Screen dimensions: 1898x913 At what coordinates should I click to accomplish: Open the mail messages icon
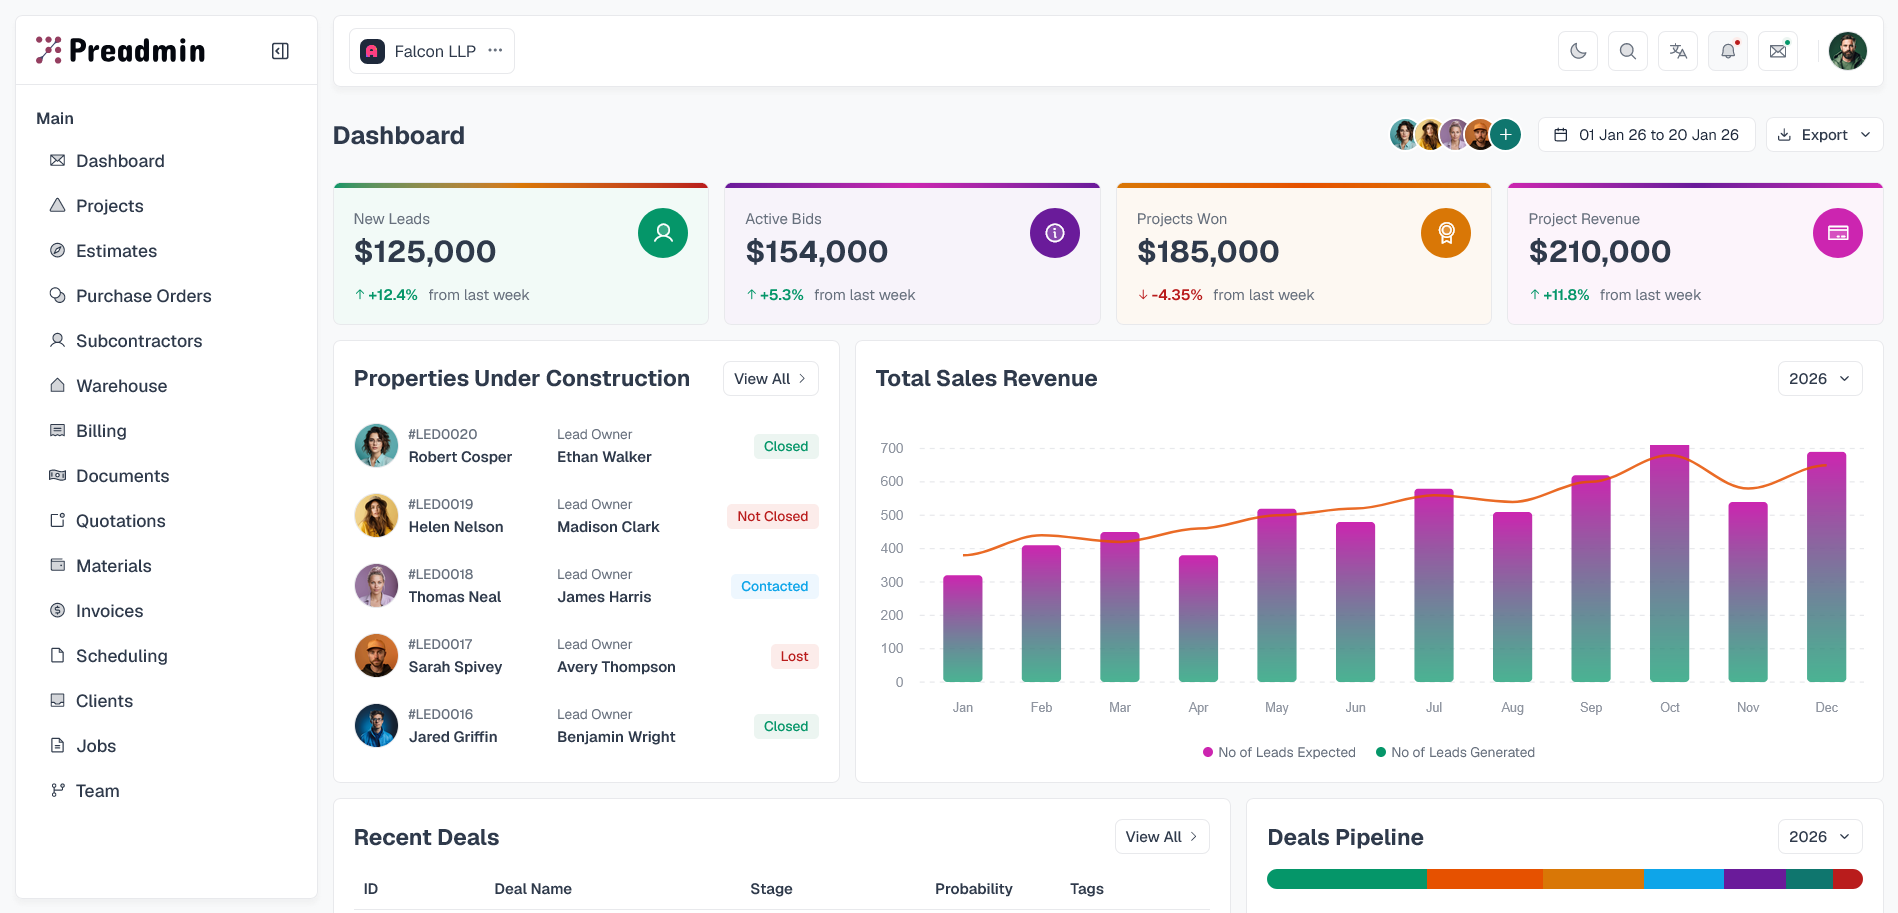pyautogui.click(x=1778, y=51)
